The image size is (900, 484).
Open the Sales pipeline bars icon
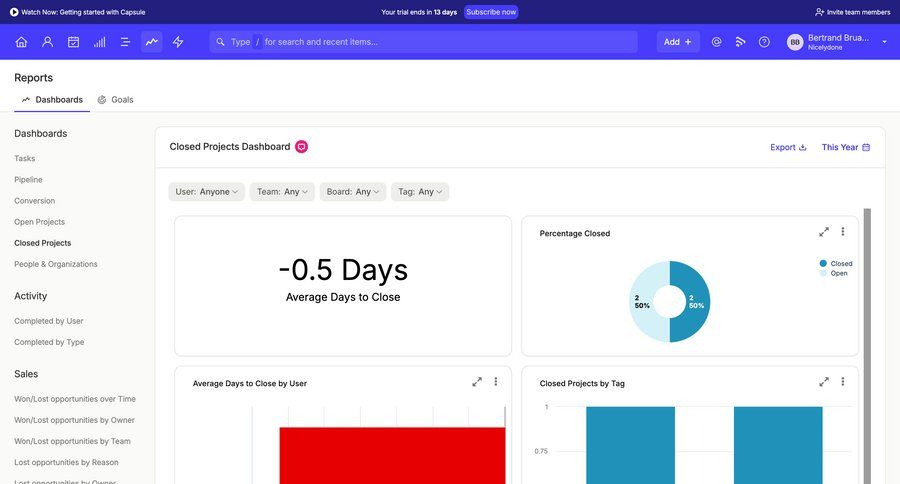99,42
